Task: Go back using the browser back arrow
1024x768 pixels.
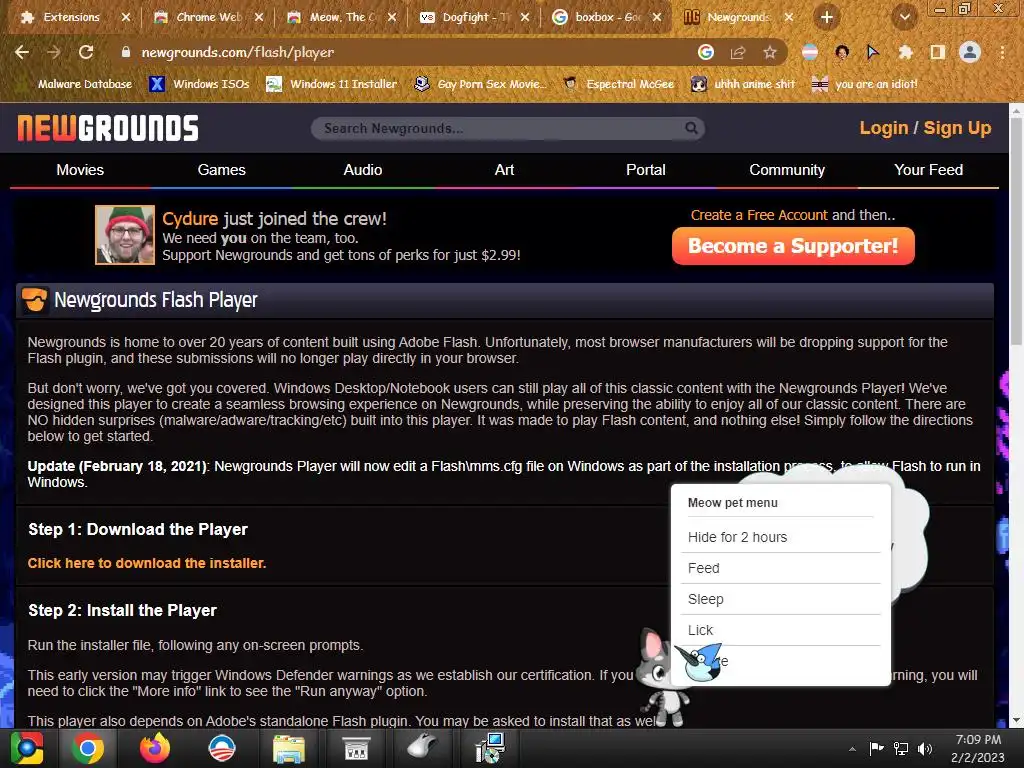Action: [22, 52]
